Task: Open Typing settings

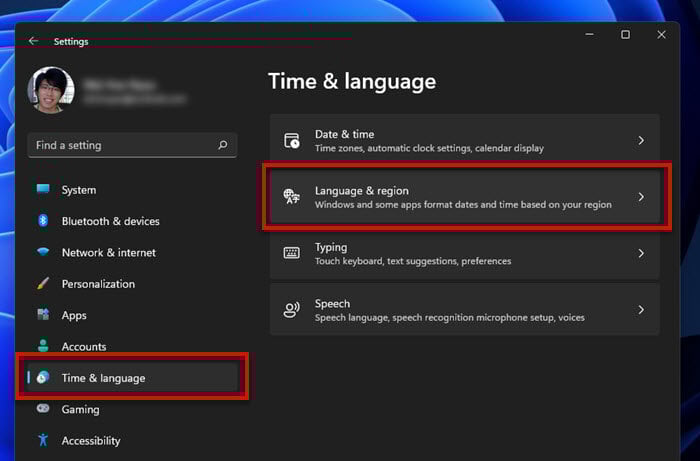Action: click(465, 253)
